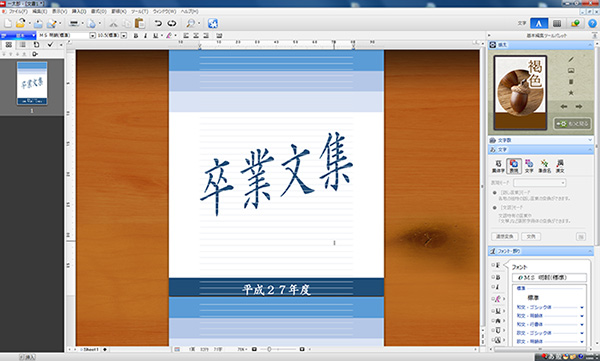600x361 pixels.
Task: Open the ツール(T) menu
Action: pyautogui.click(x=140, y=11)
